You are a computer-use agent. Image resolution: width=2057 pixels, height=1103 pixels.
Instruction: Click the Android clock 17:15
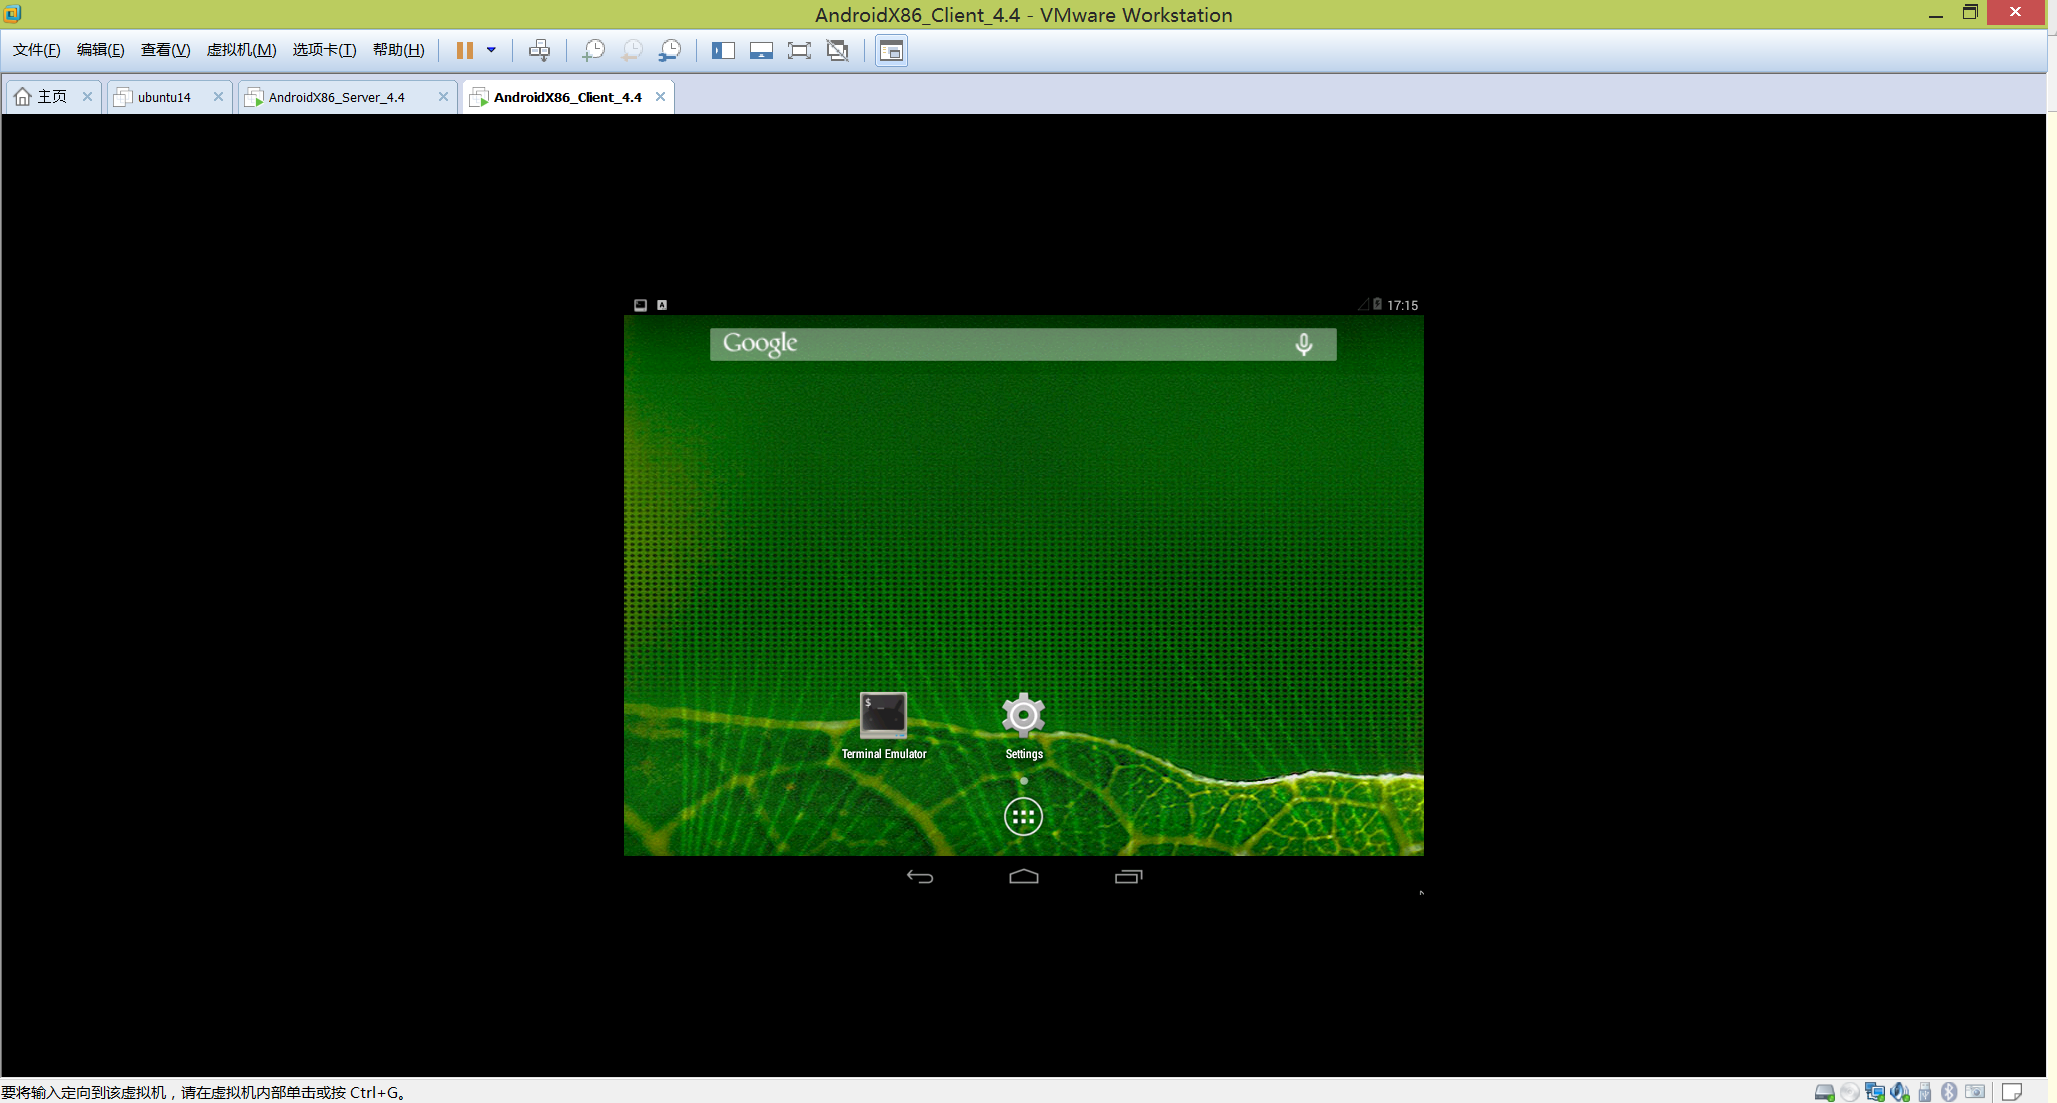tap(1402, 305)
